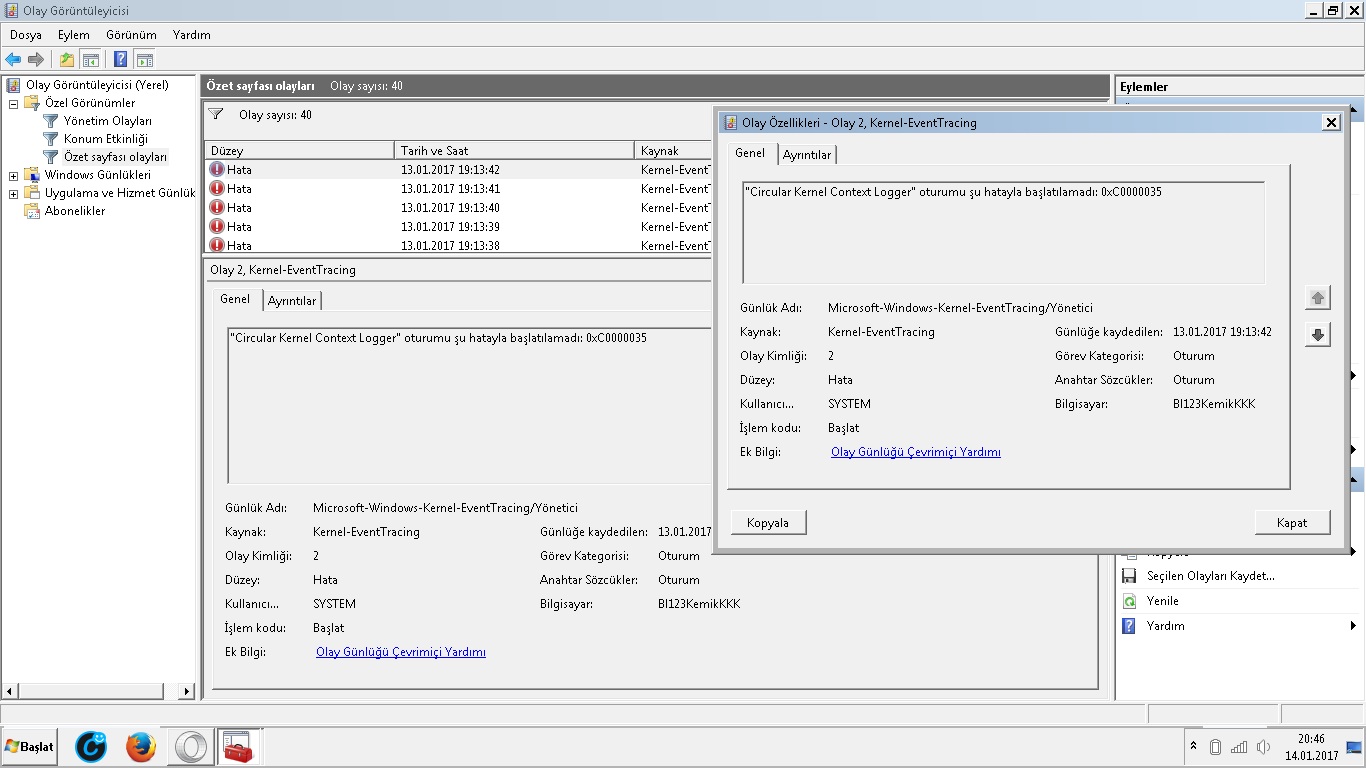This screenshot has height=768, width=1366.
Task: Open Olay Günlüğü Çevrimiçi Yardımı link in dialog
Action: pos(915,452)
